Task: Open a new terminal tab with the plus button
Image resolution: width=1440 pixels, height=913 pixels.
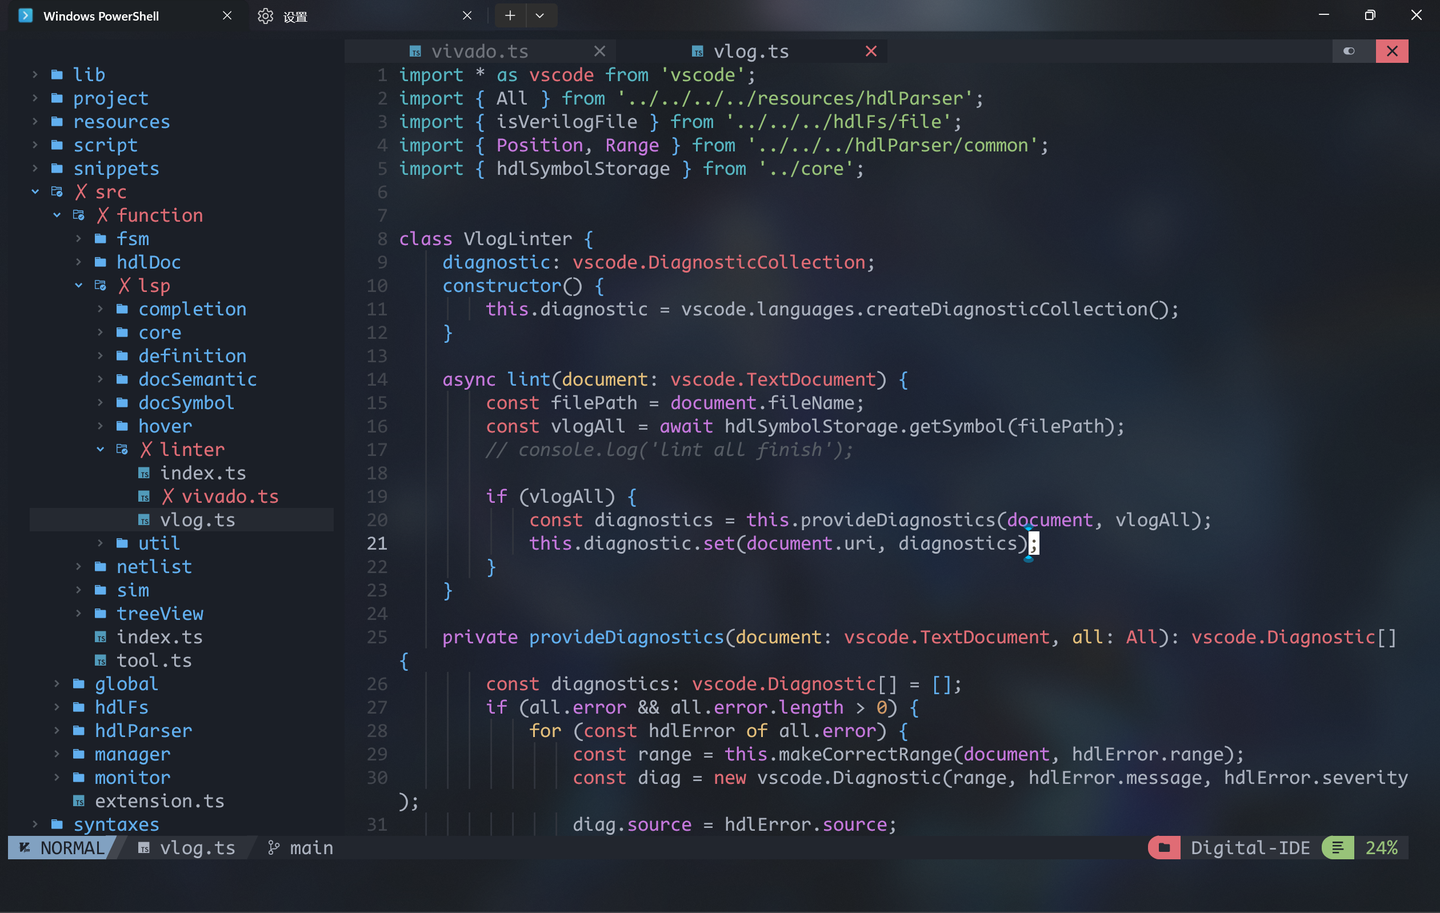Action: point(510,15)
